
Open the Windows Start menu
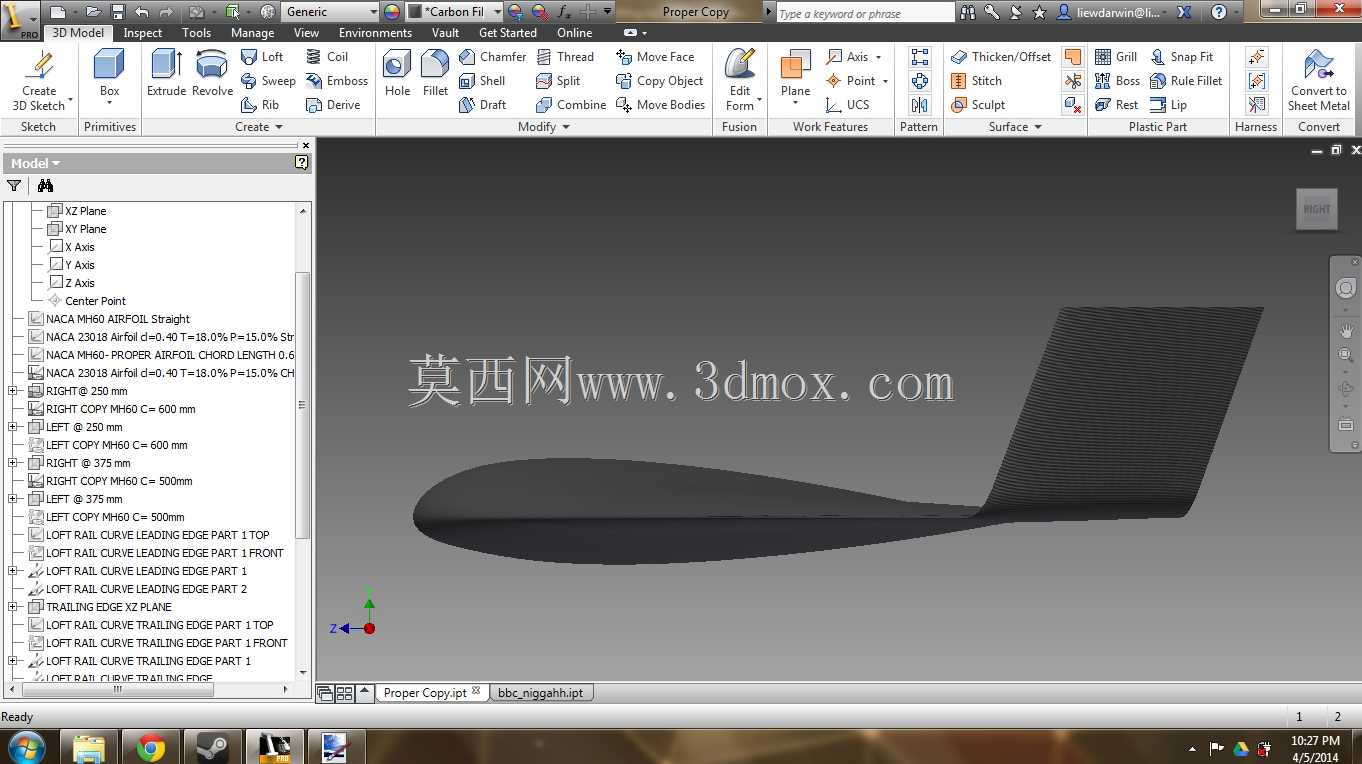26,747
